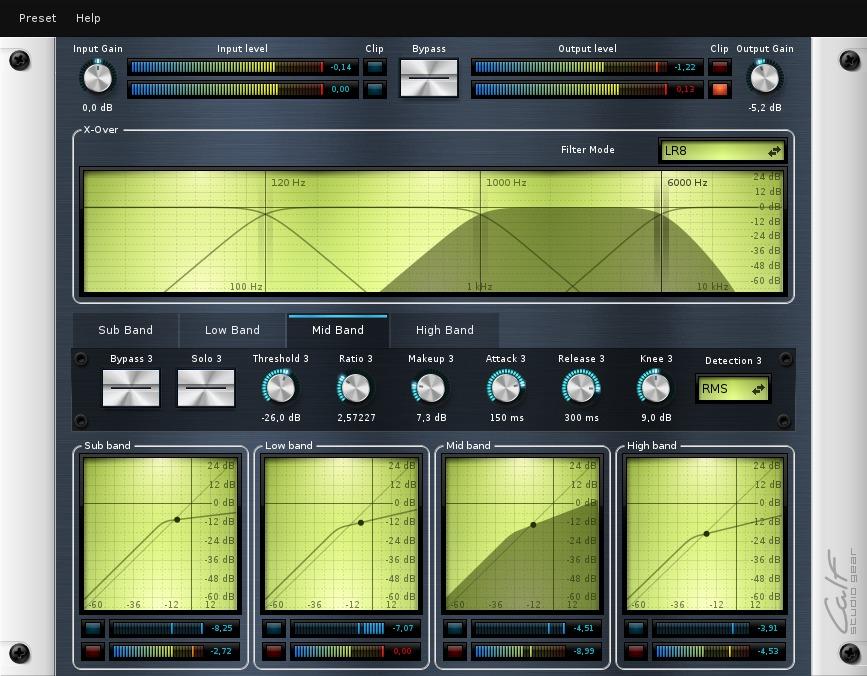867x676 pixels.
Task: Enable the Solo 3 switch
Action: tap(206, 388)
